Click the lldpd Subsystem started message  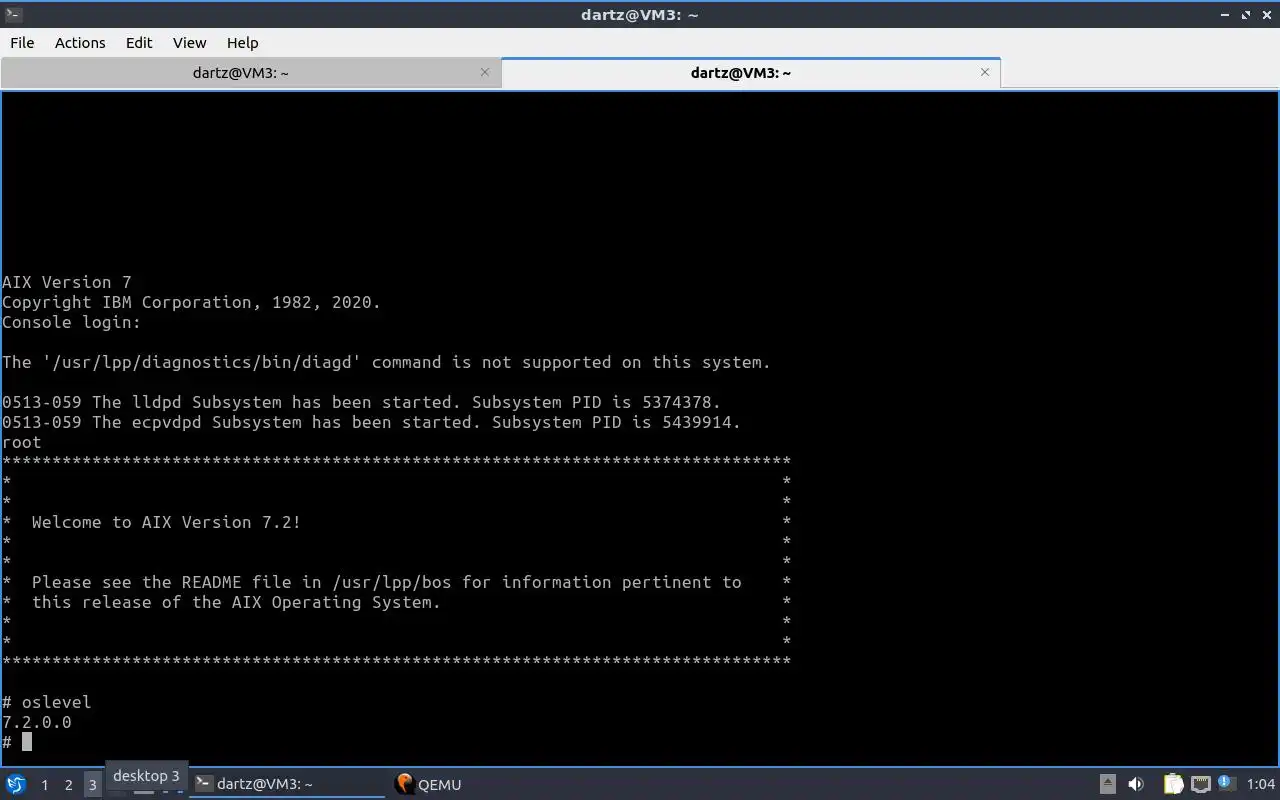(x=361, y=402)
